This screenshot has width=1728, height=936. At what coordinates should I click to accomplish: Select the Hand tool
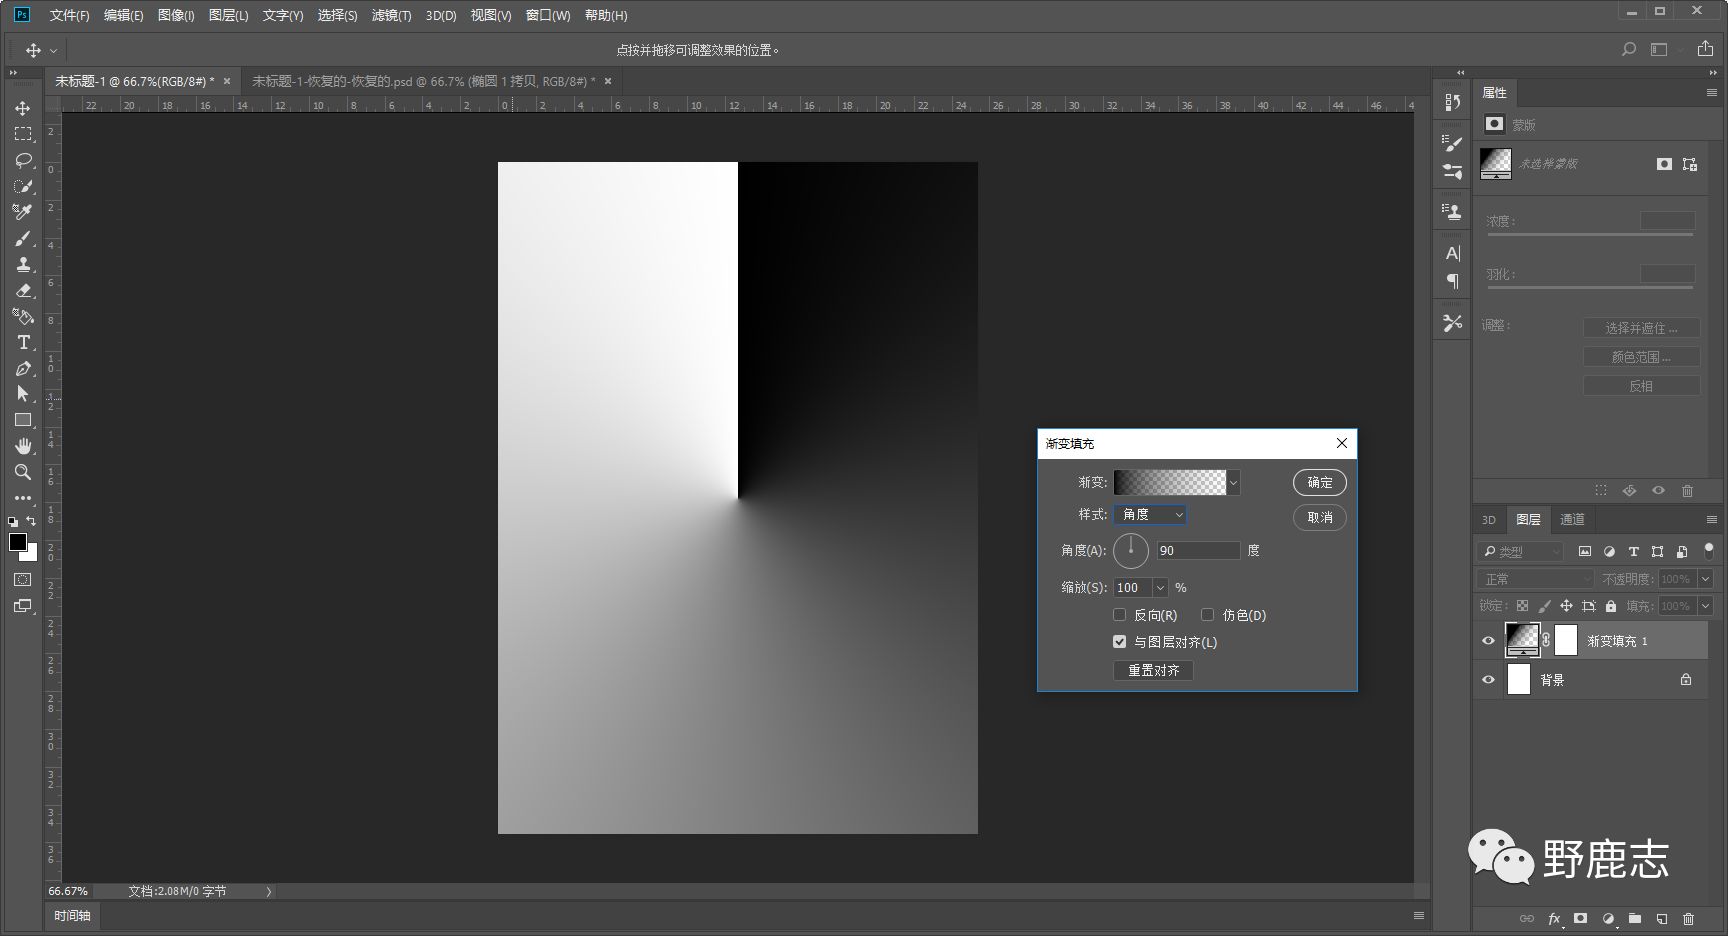[23, 446]
